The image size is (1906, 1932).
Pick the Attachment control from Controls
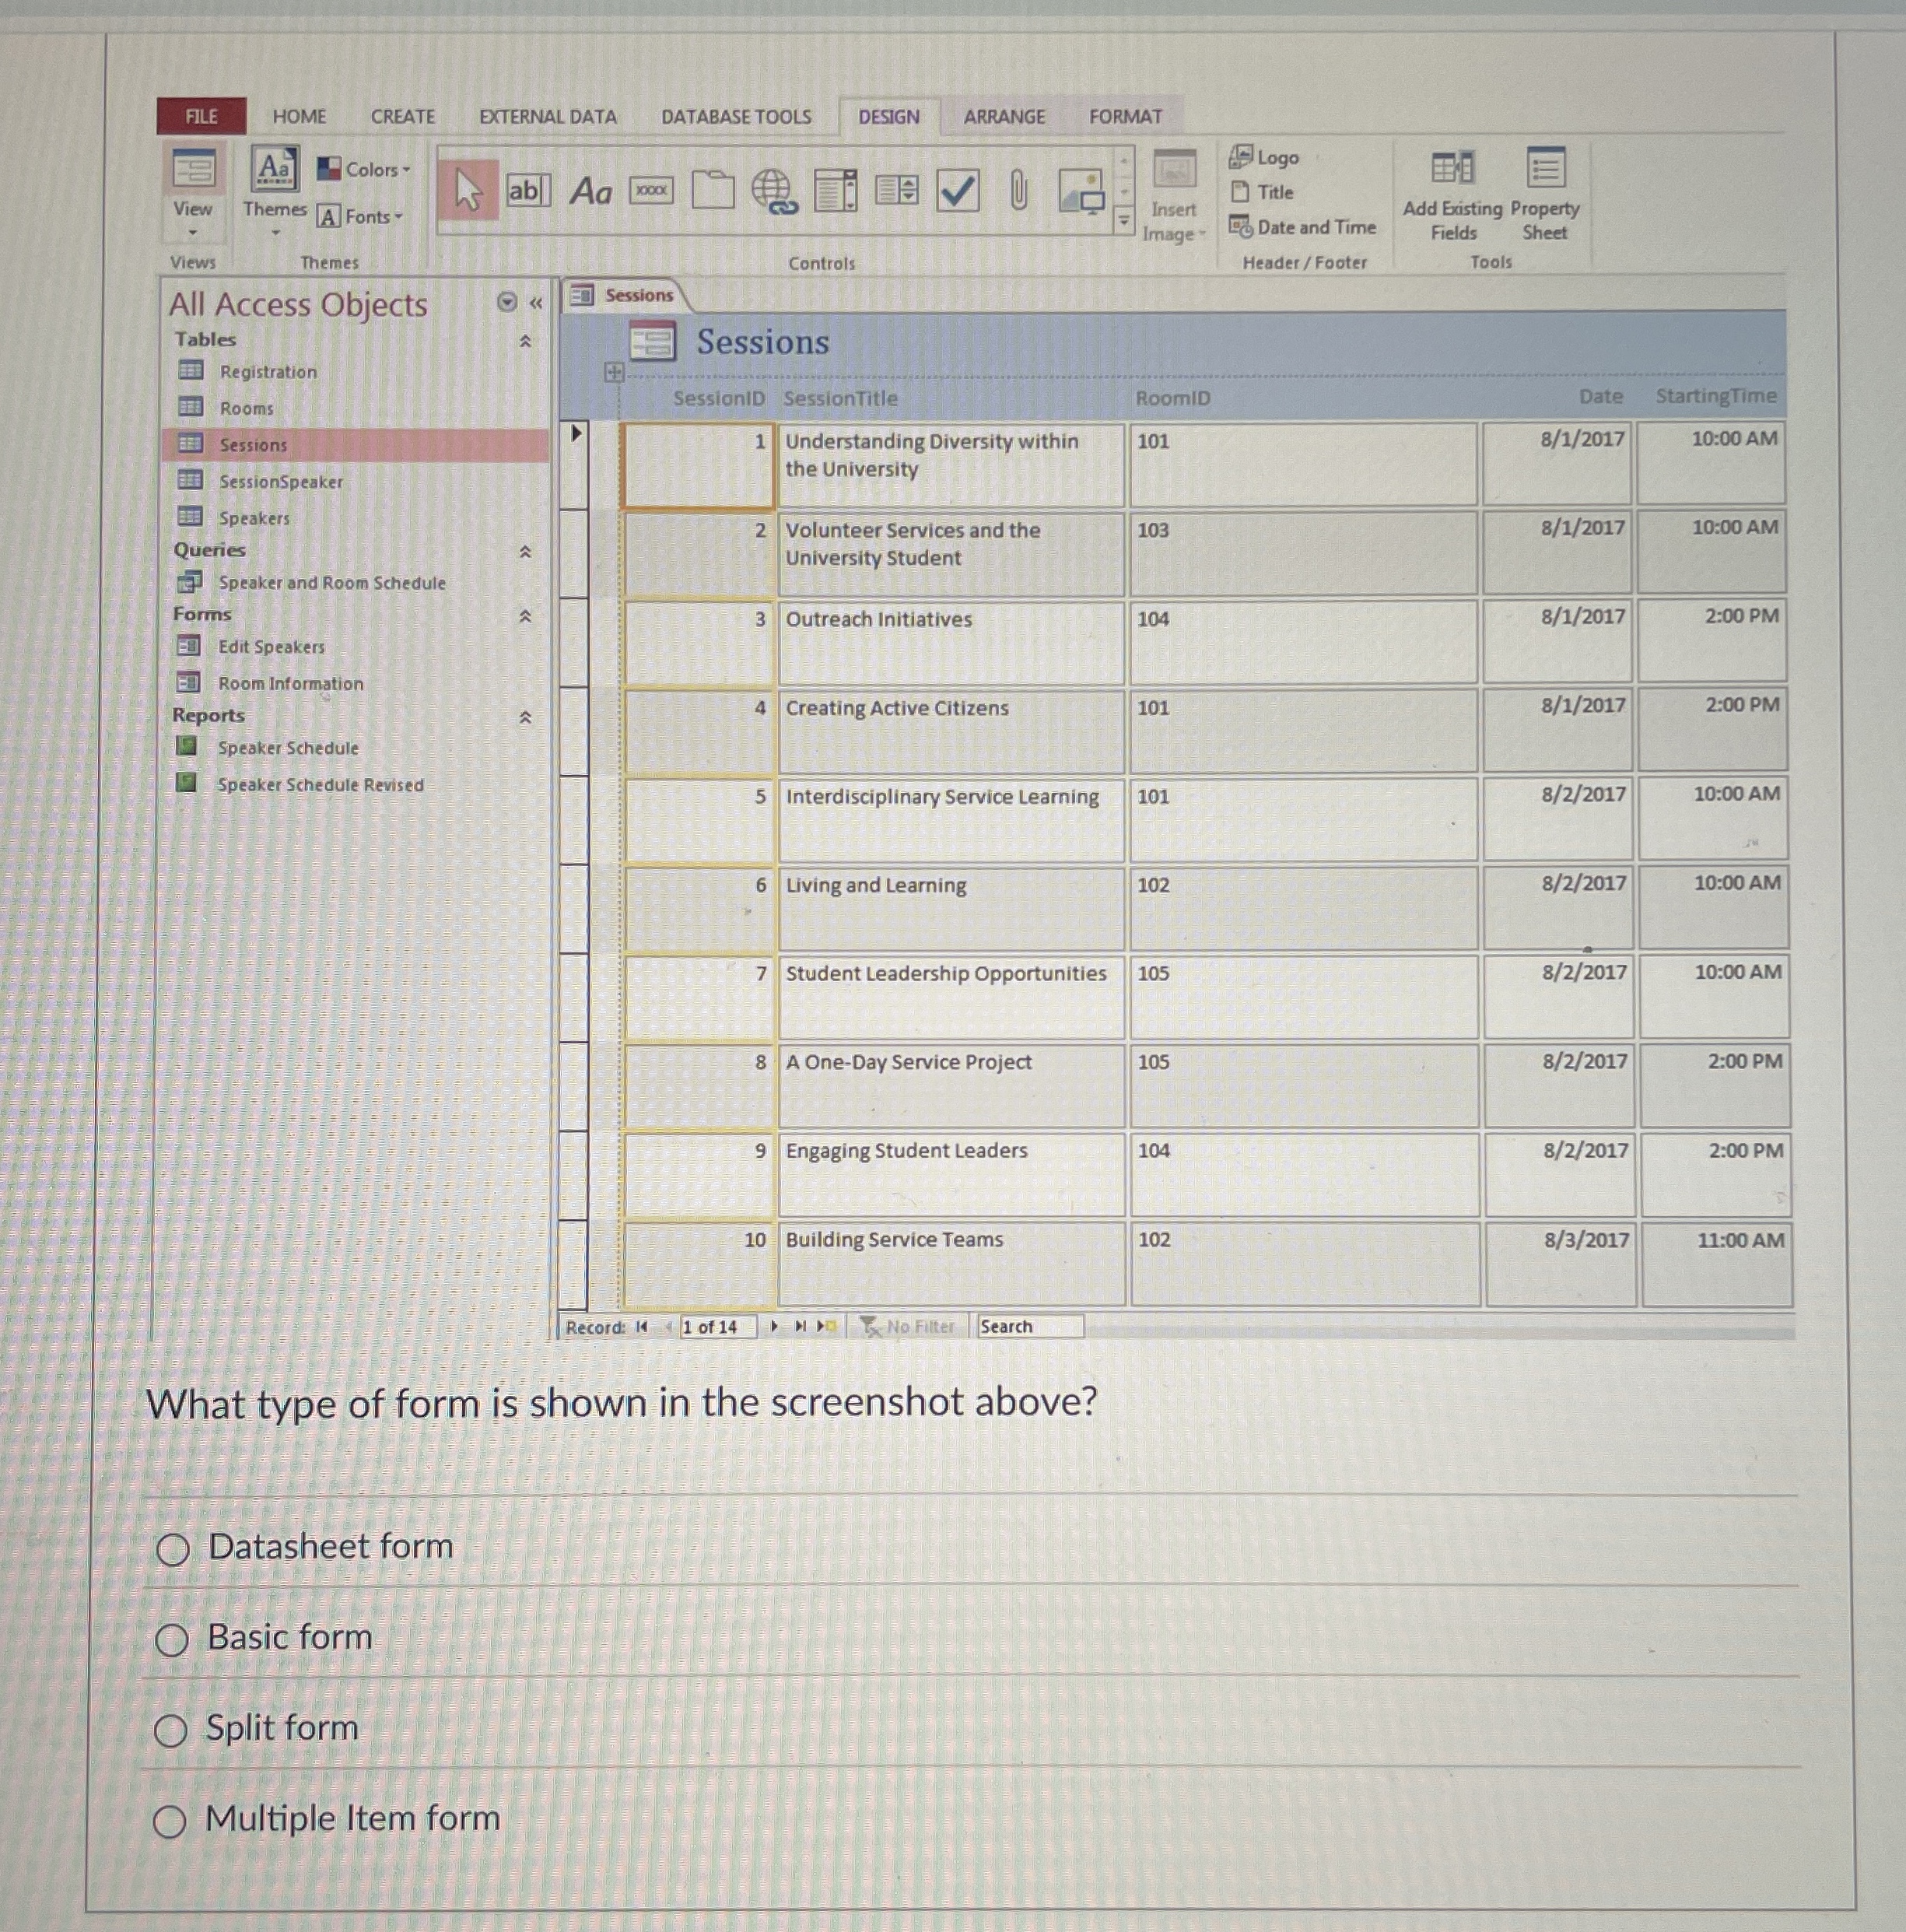(1017, 190)
